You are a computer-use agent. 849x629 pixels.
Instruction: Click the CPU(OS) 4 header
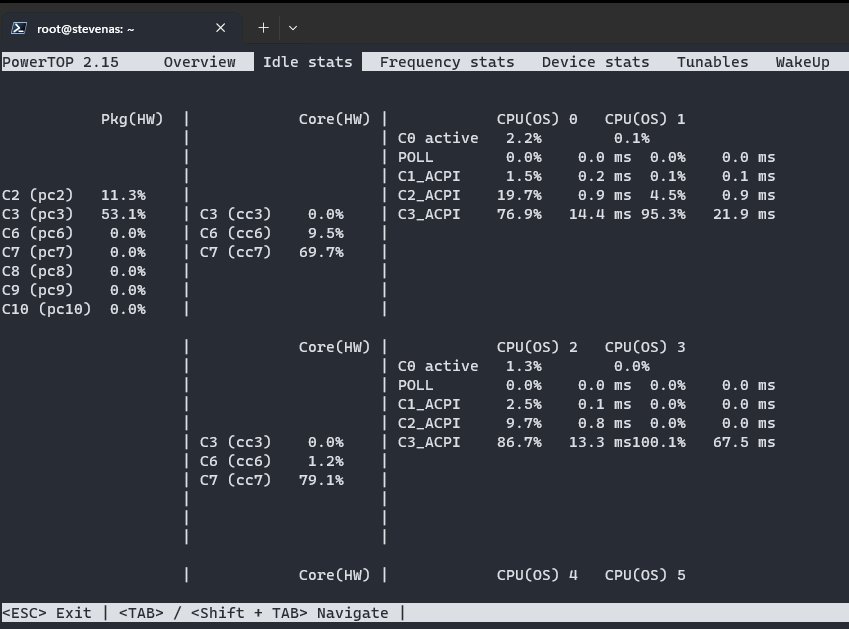coord(537,575)
